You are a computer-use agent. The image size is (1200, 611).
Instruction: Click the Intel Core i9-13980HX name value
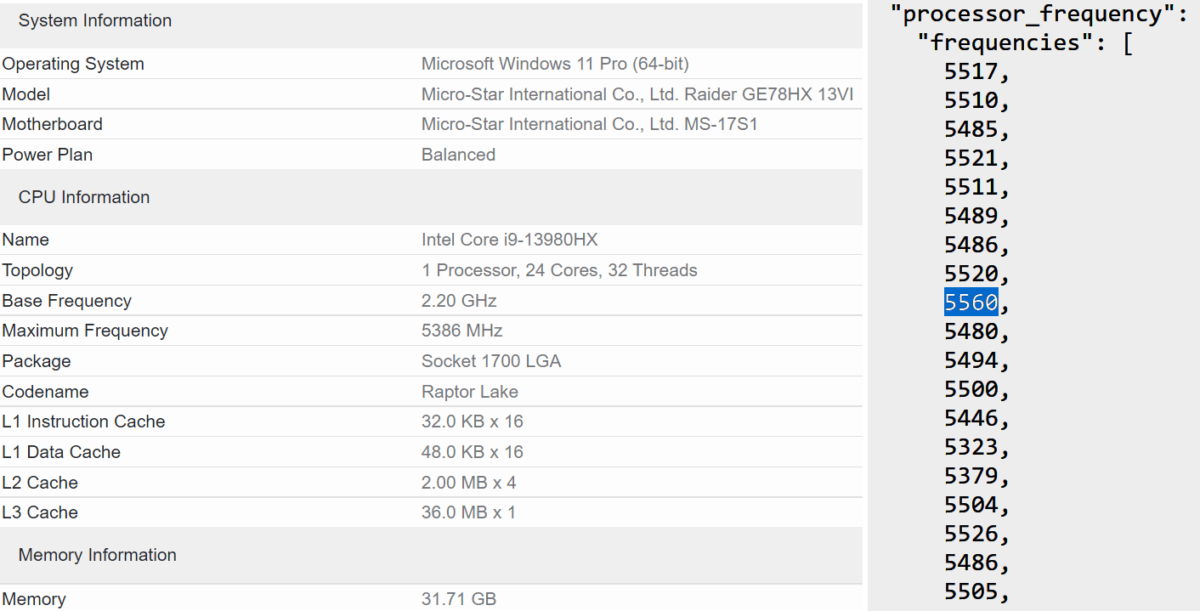509,240
